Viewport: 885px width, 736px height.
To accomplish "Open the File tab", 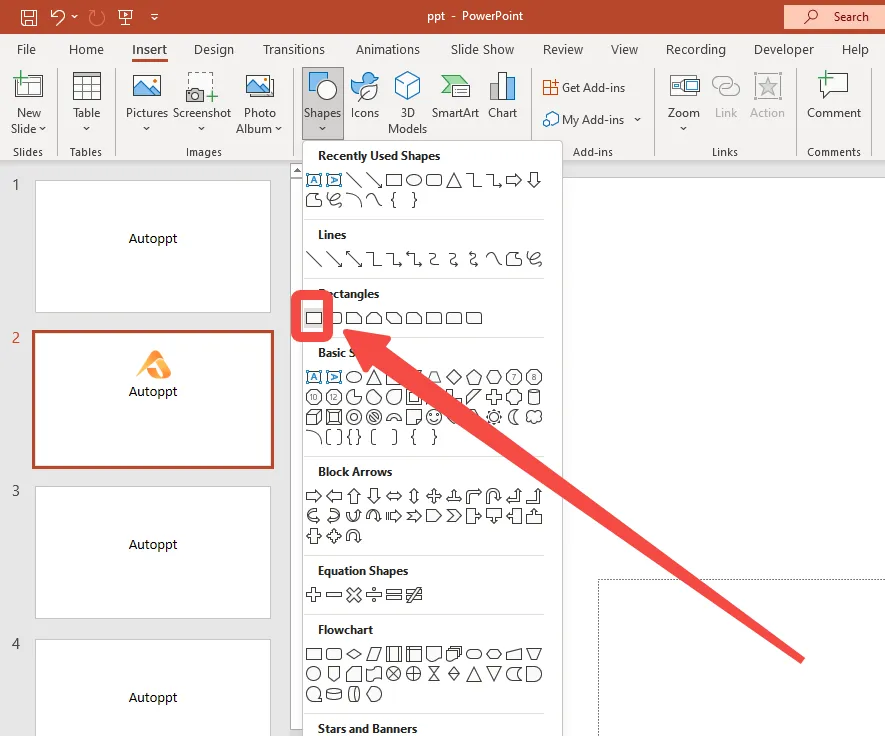I will tap(26, 50).
